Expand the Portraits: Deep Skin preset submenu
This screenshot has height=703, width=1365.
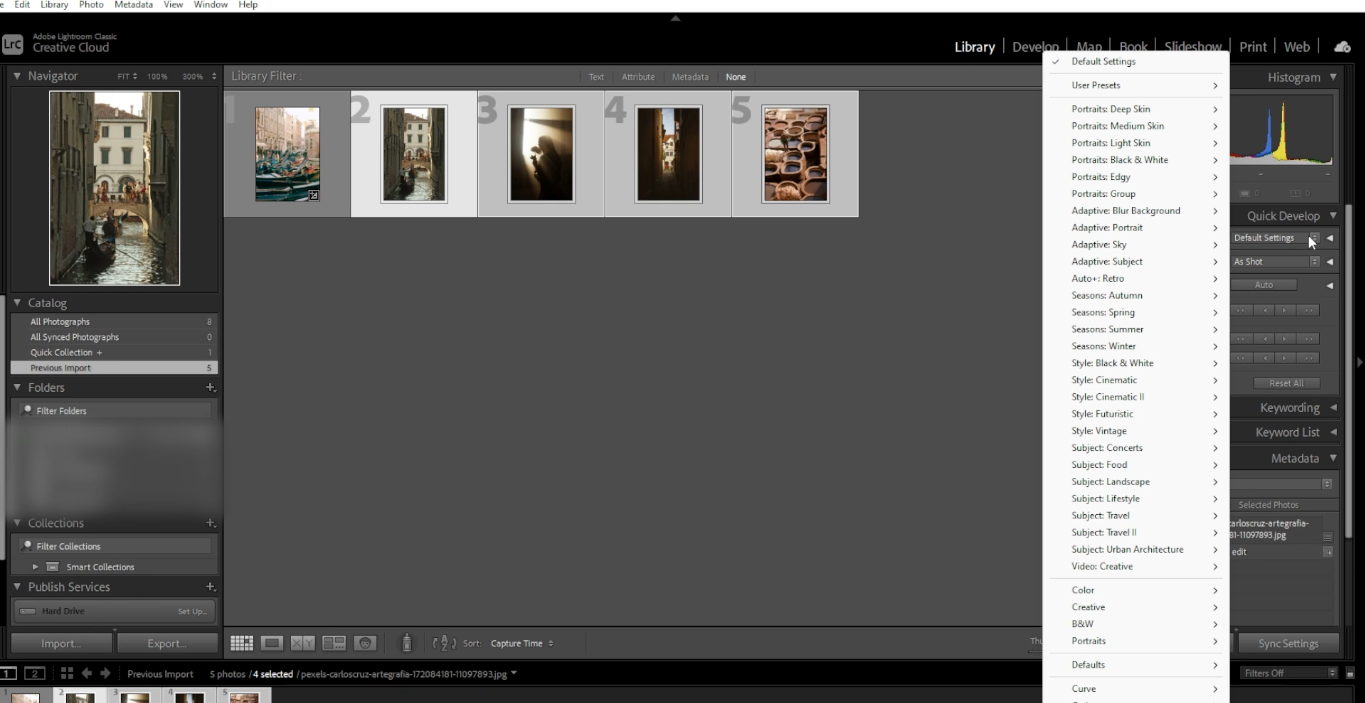pos(1113,108)
